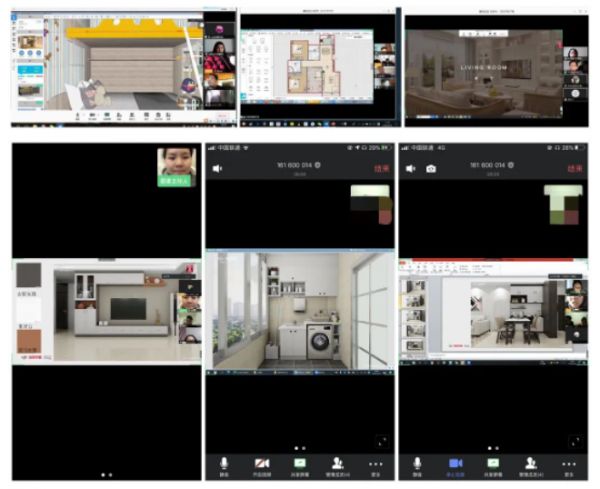600x489 pixels.
Task: Switch camera using the camera icon in the right phone
Action: pyautogui.click(x=431, y=169)
